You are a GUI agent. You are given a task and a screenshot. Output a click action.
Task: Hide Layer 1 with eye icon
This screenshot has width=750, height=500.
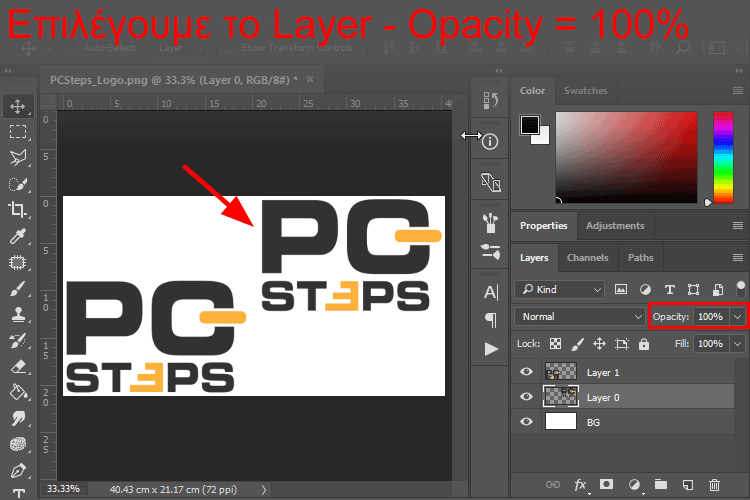pyautogui.click(x=527, y=372)
